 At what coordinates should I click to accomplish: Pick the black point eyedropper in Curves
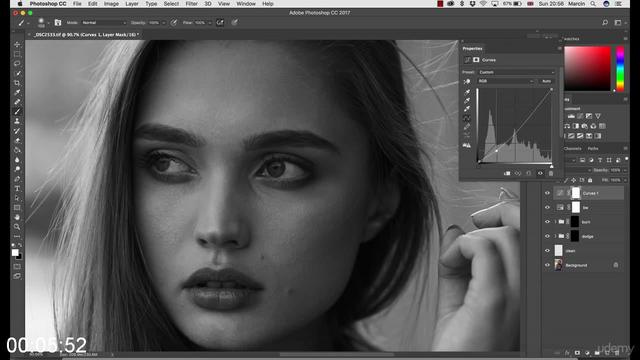pos(467,92)
